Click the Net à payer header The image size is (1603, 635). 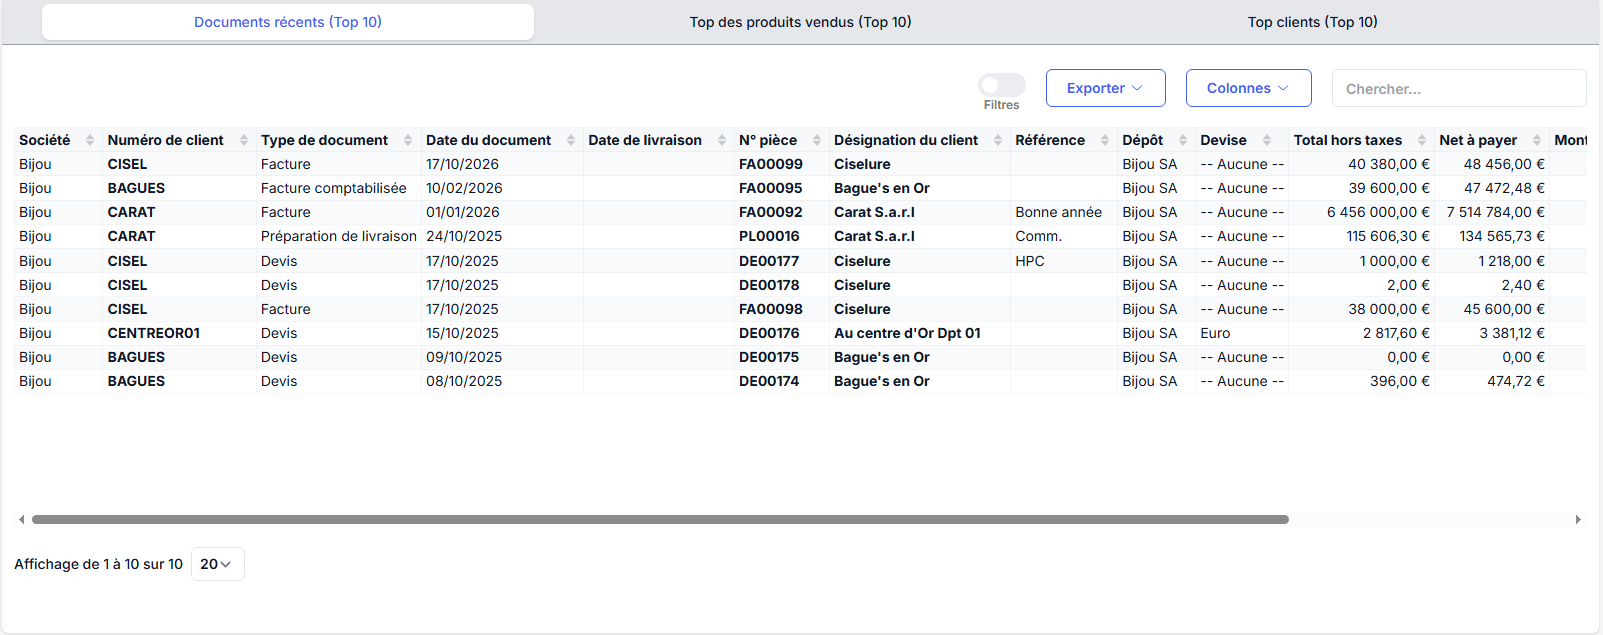point(1478,140)
